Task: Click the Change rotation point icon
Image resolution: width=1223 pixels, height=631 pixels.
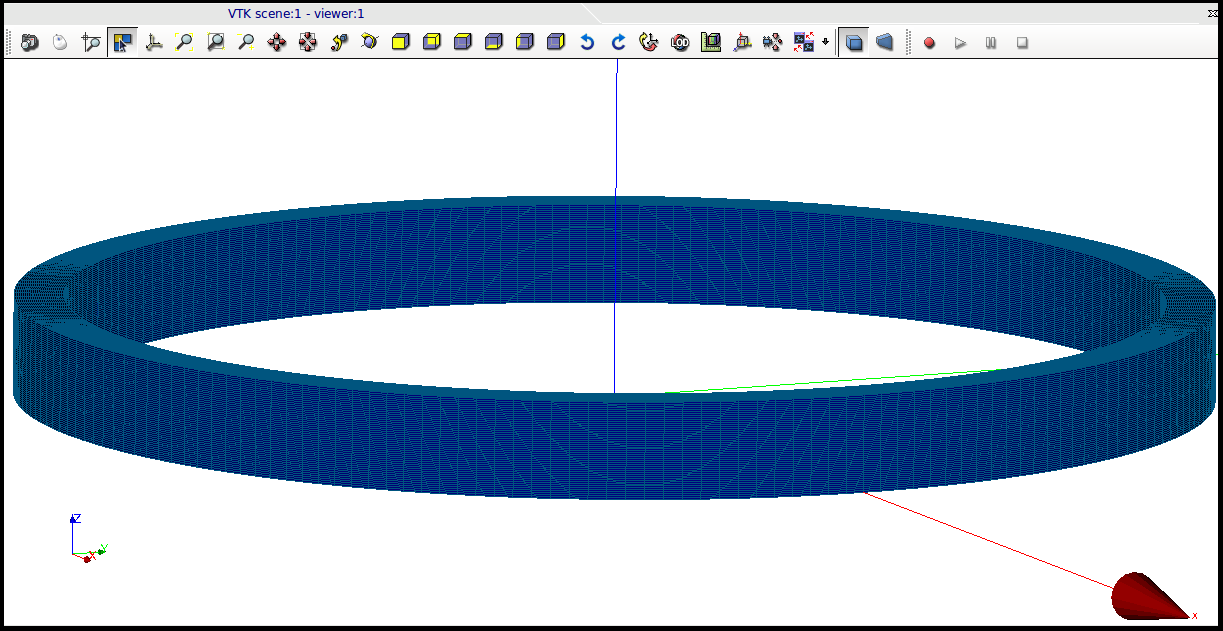Action: 339,43
